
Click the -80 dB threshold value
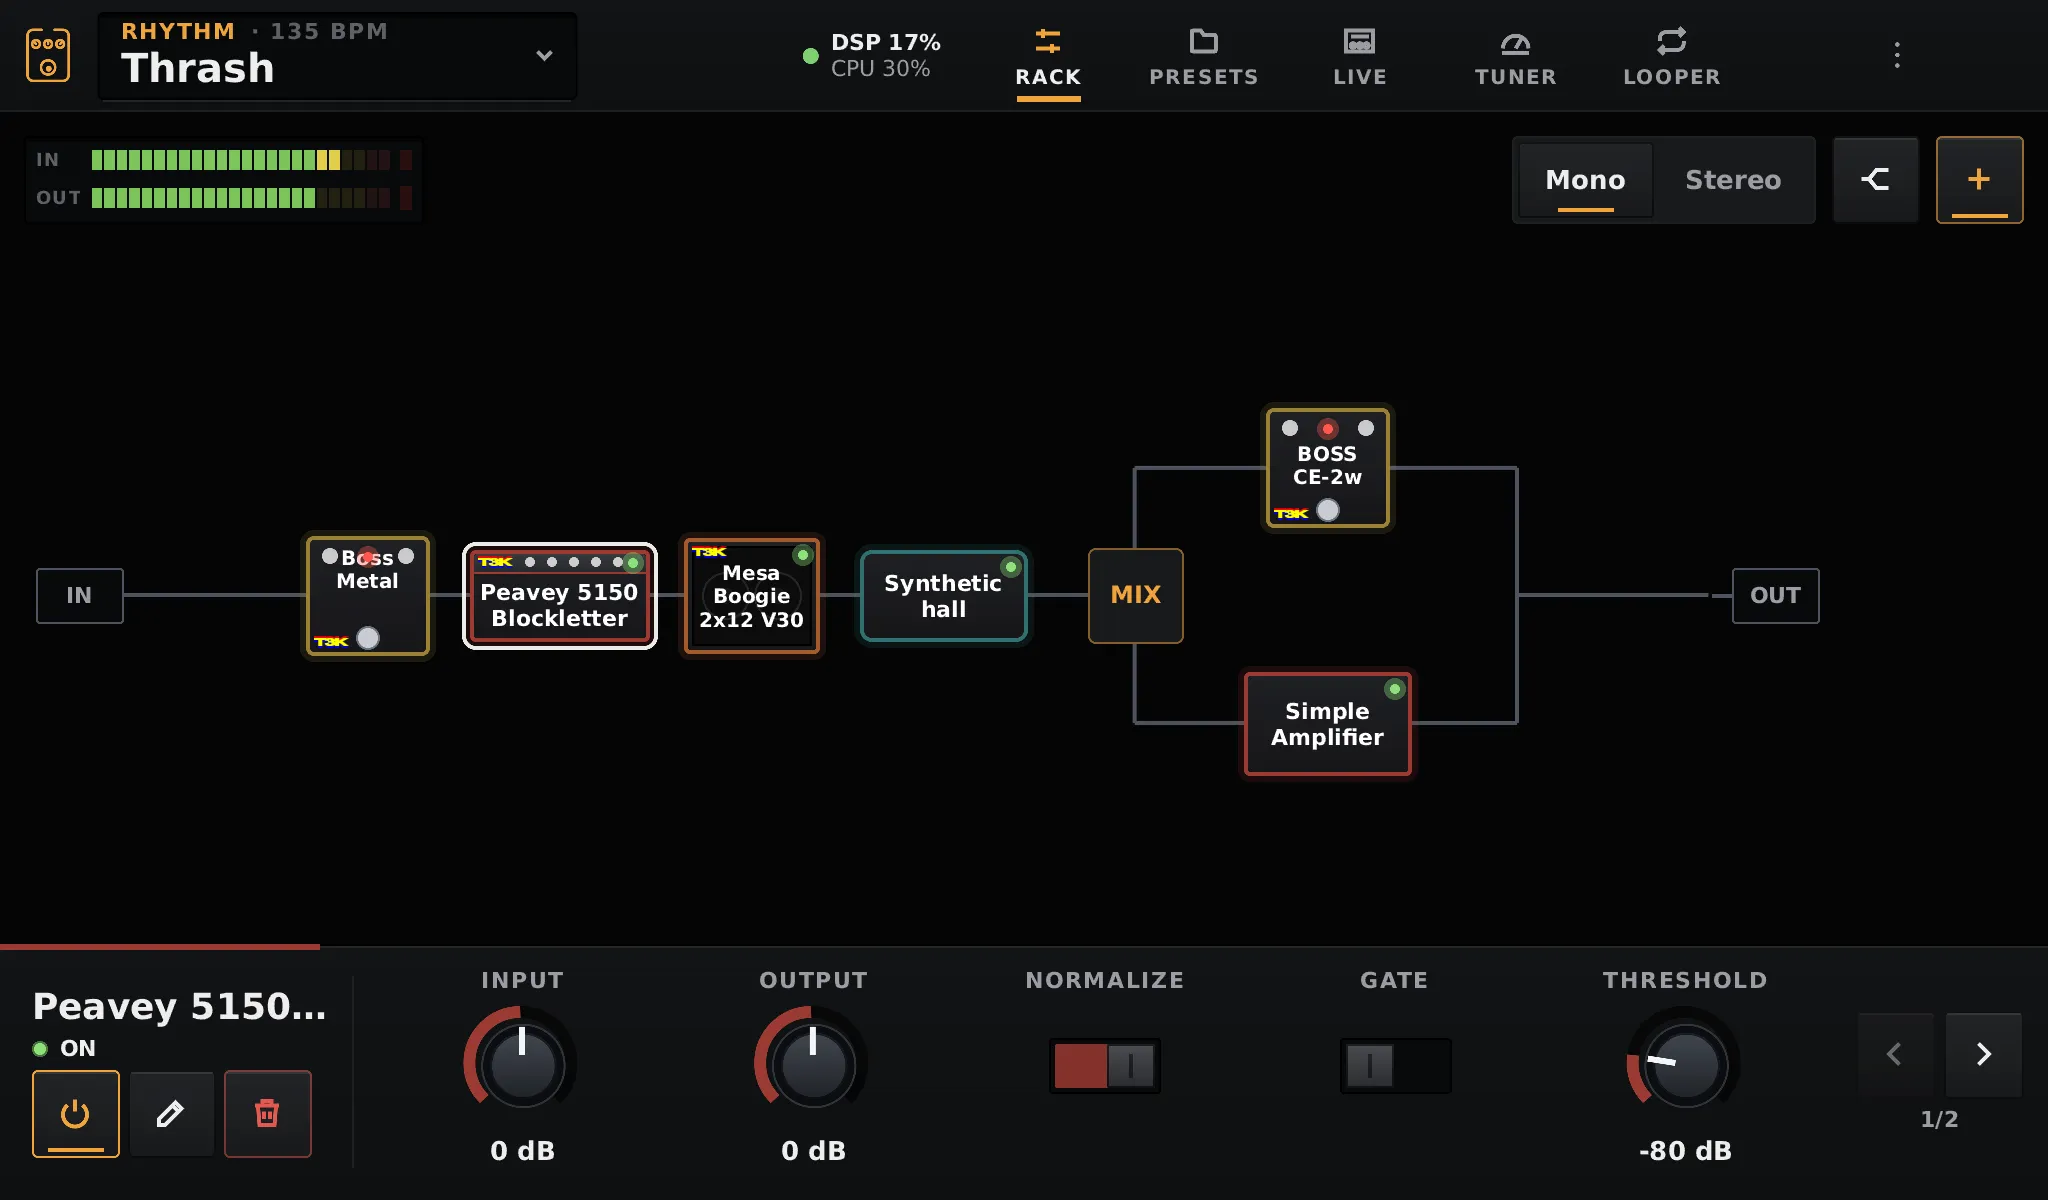pyautogui.click(x=1685, y=1151)
